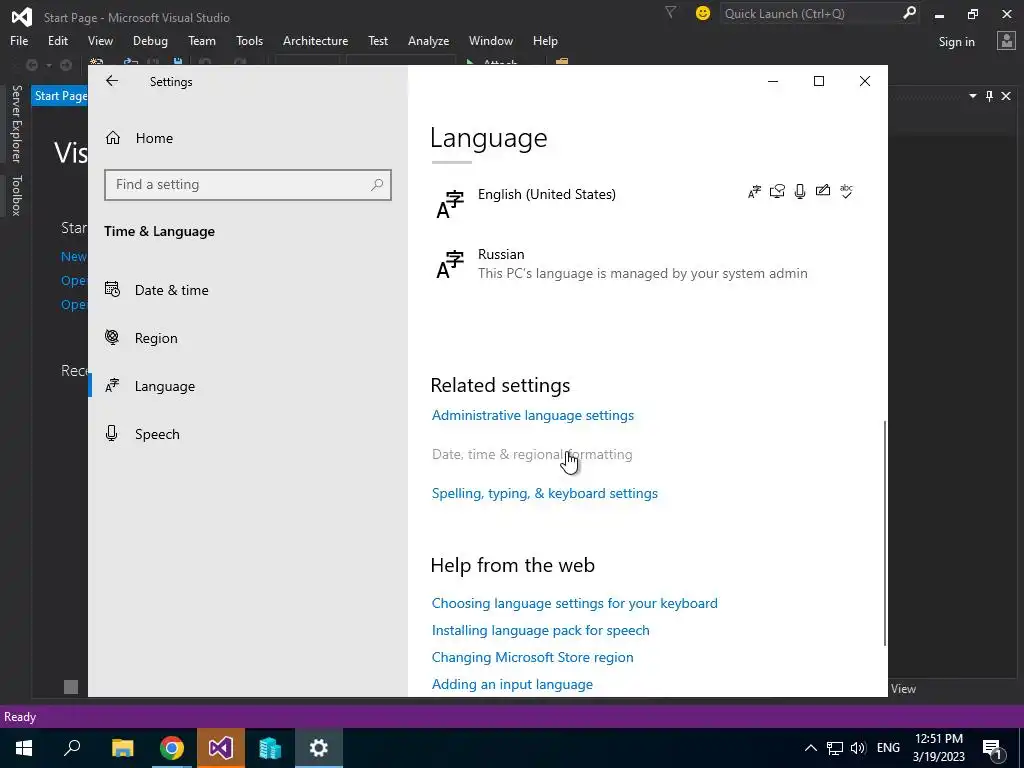Open the Analyze menu

coord(428,40)
